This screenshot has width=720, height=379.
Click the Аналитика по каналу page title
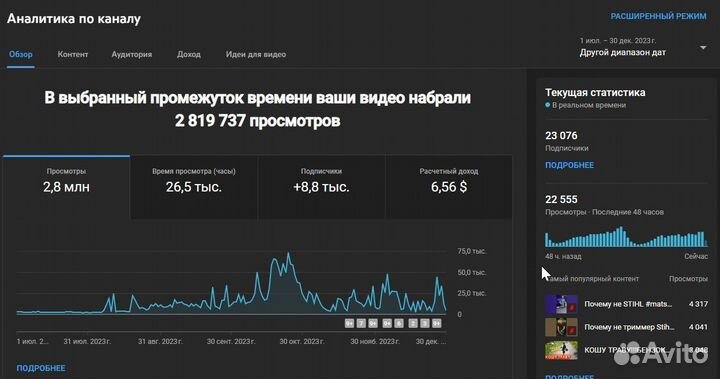click(x=74, y=19)
